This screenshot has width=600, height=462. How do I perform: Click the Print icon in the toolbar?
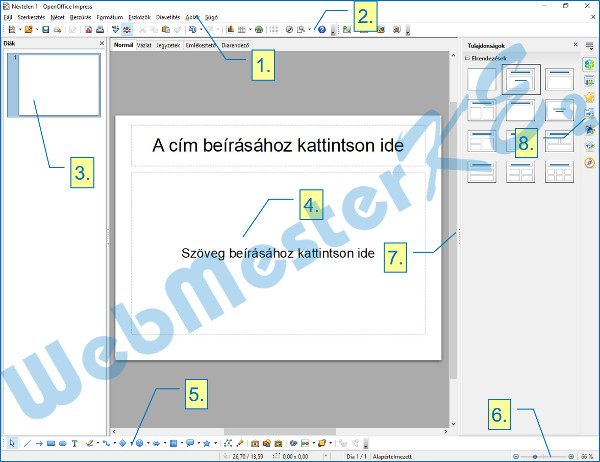point(100,29)
